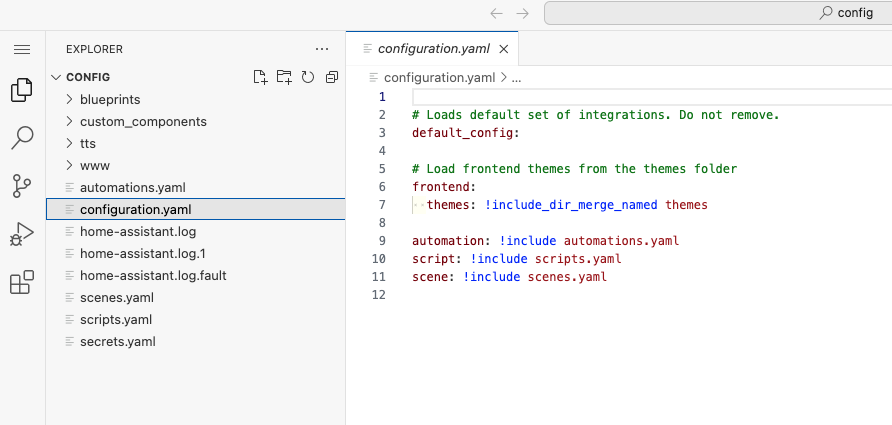This screenshot has width=892, height=425.
Task: Open automations.yaml file
Action: [196, 188]
